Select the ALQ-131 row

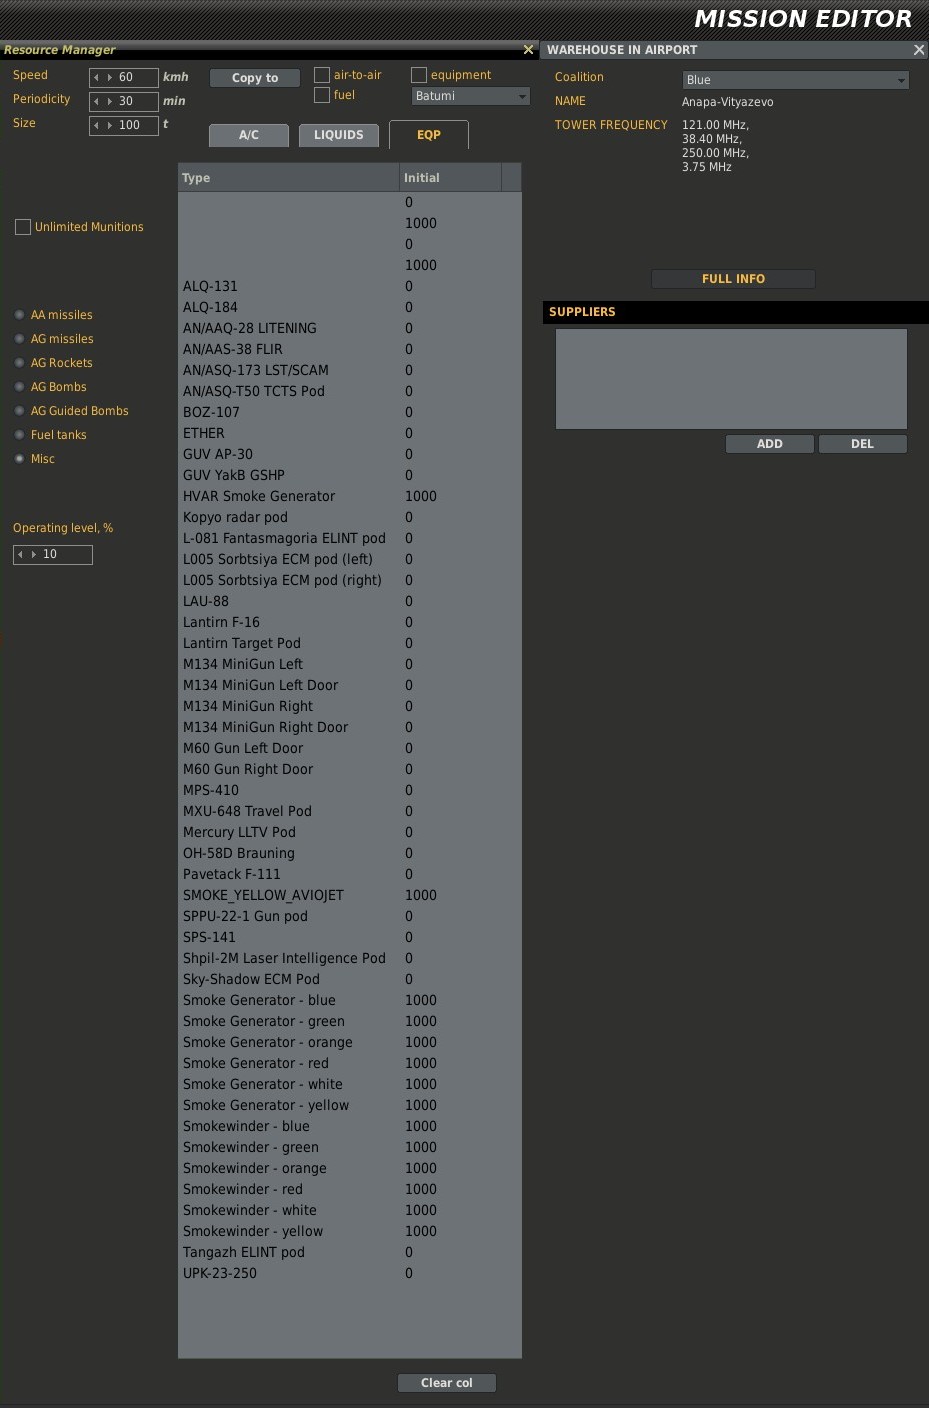[x=349, y=286]
